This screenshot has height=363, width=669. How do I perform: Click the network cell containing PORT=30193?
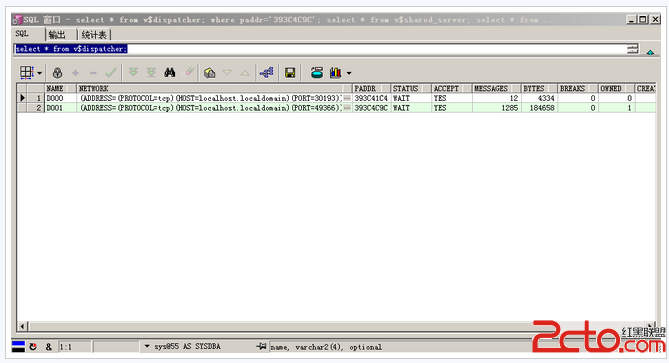point(210,98)
